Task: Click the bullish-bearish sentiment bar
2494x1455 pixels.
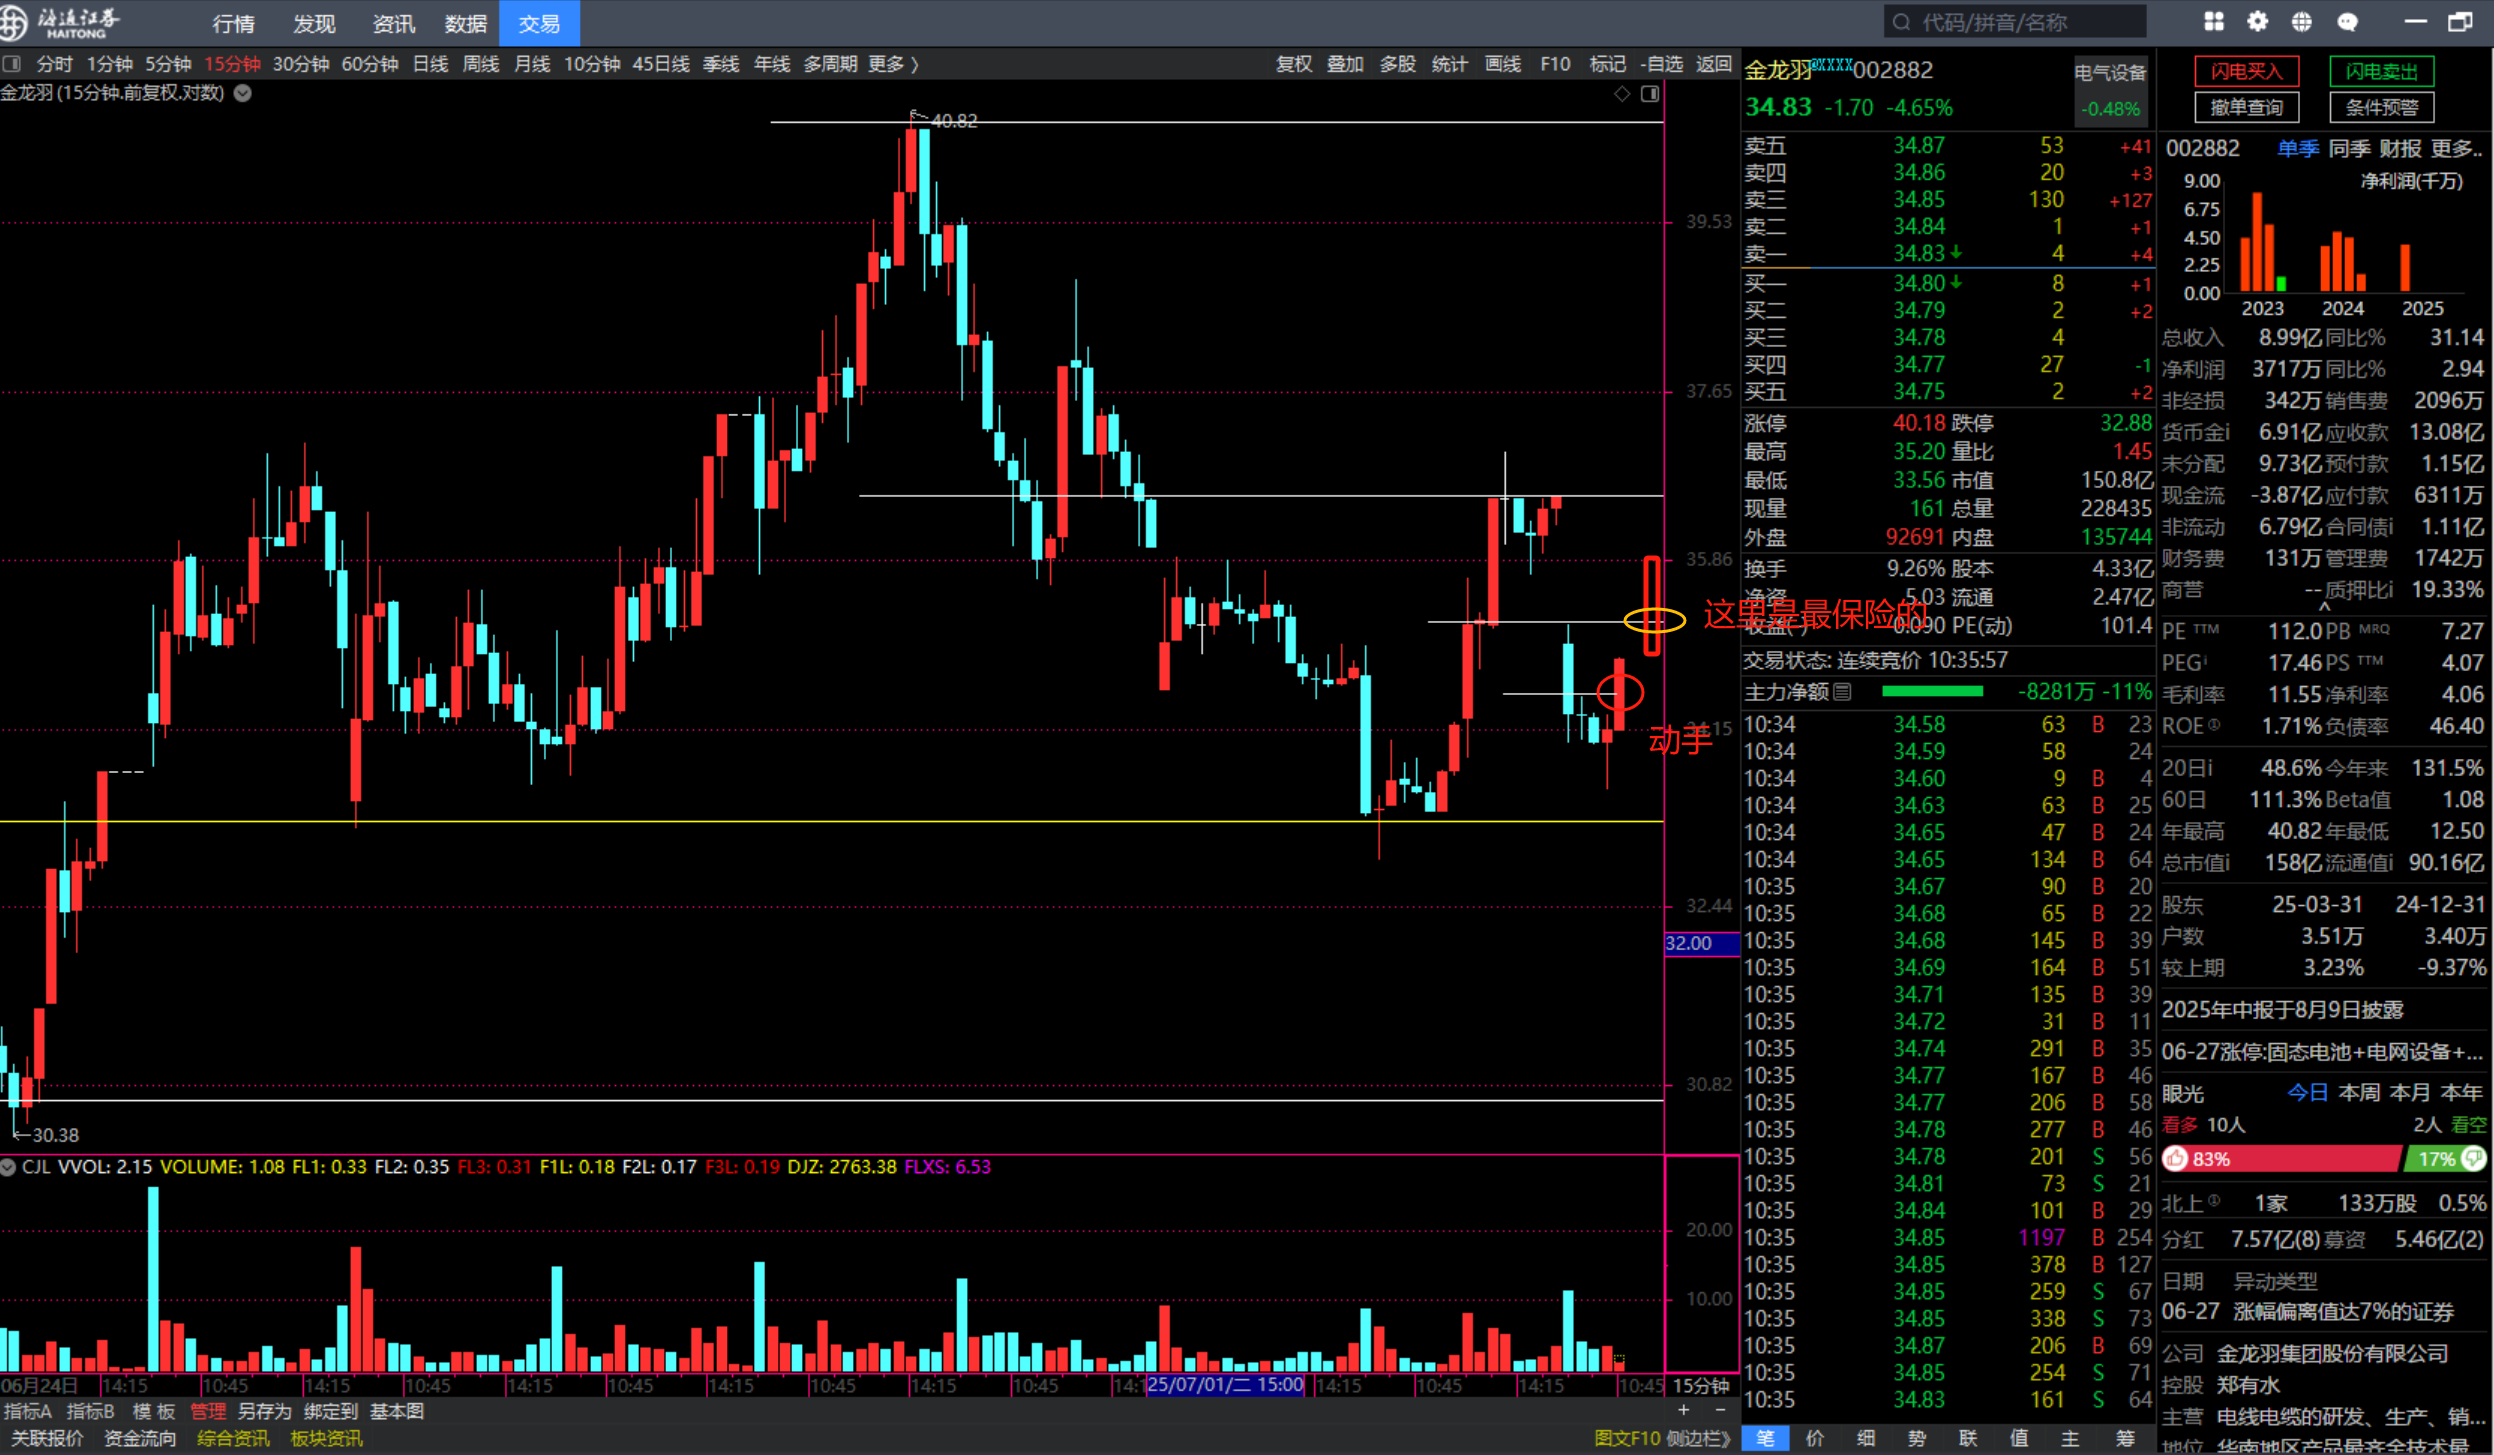Action: 2324,1159
